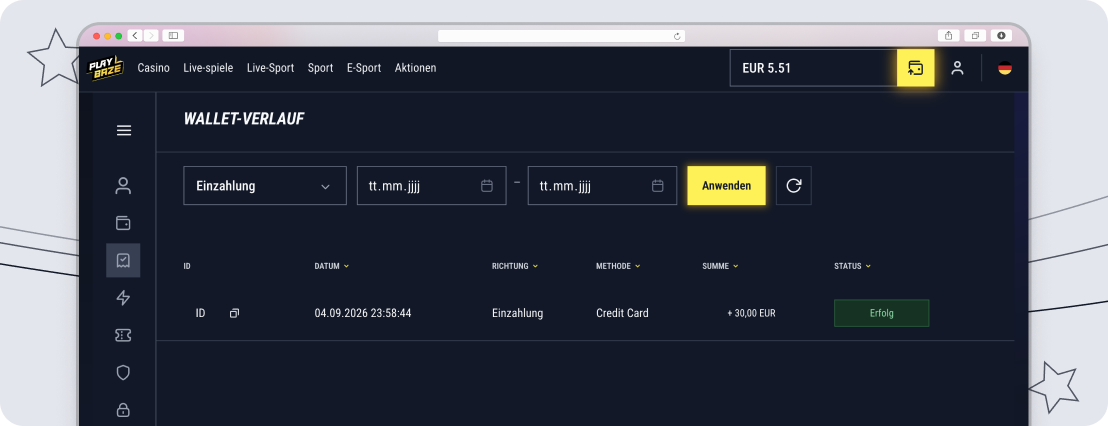Copy the transaction ID with copy icon

point(235,313)
